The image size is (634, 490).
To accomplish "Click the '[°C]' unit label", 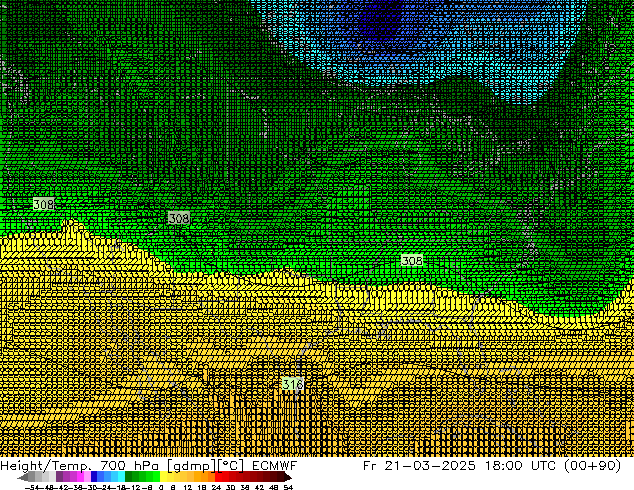I will click(x=230, y=466).
